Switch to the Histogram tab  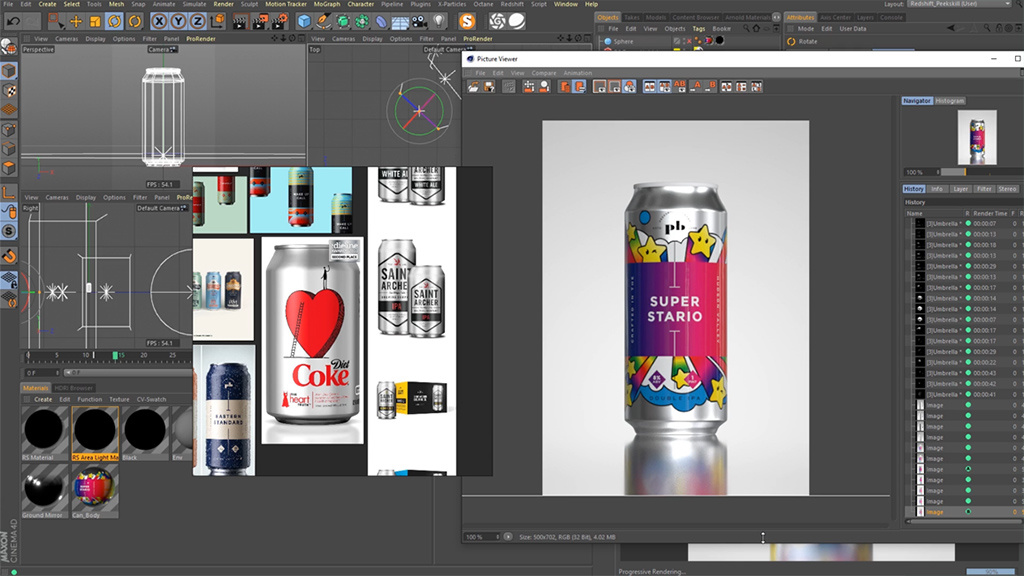tap(950, 101)
